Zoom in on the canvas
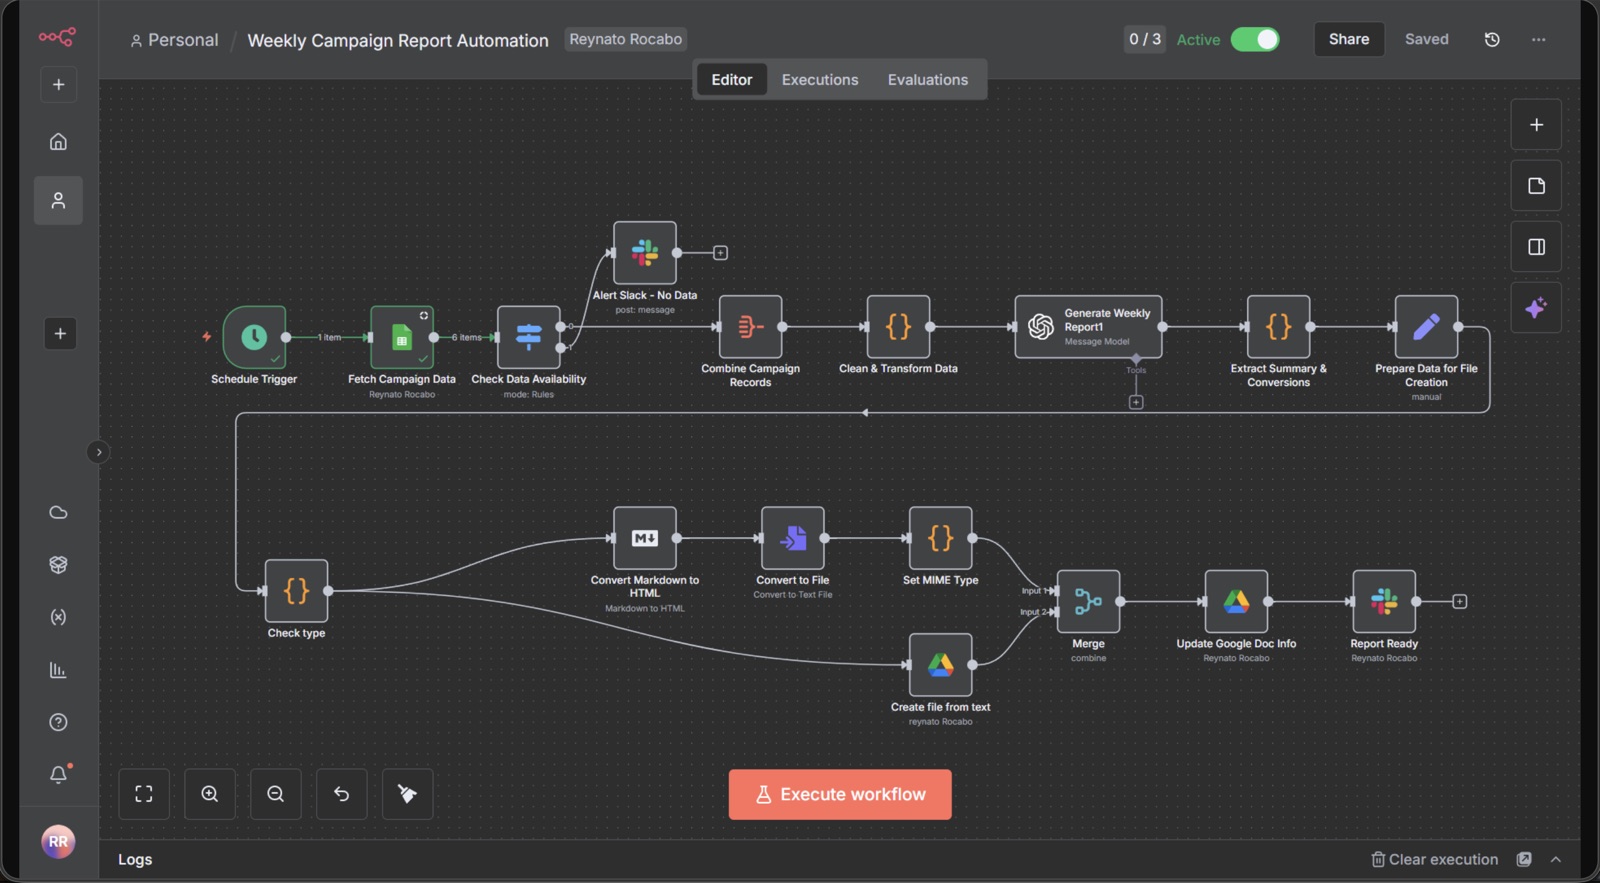 click(x=210, y=794)
